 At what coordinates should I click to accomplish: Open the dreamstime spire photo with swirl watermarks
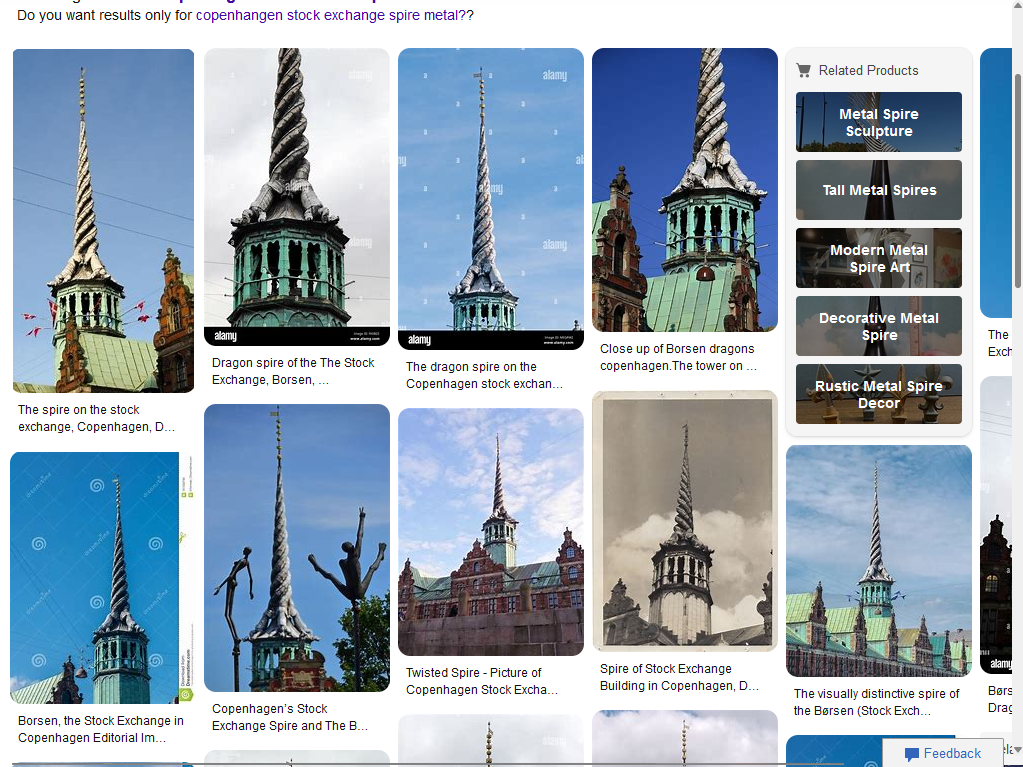point(102,577)
